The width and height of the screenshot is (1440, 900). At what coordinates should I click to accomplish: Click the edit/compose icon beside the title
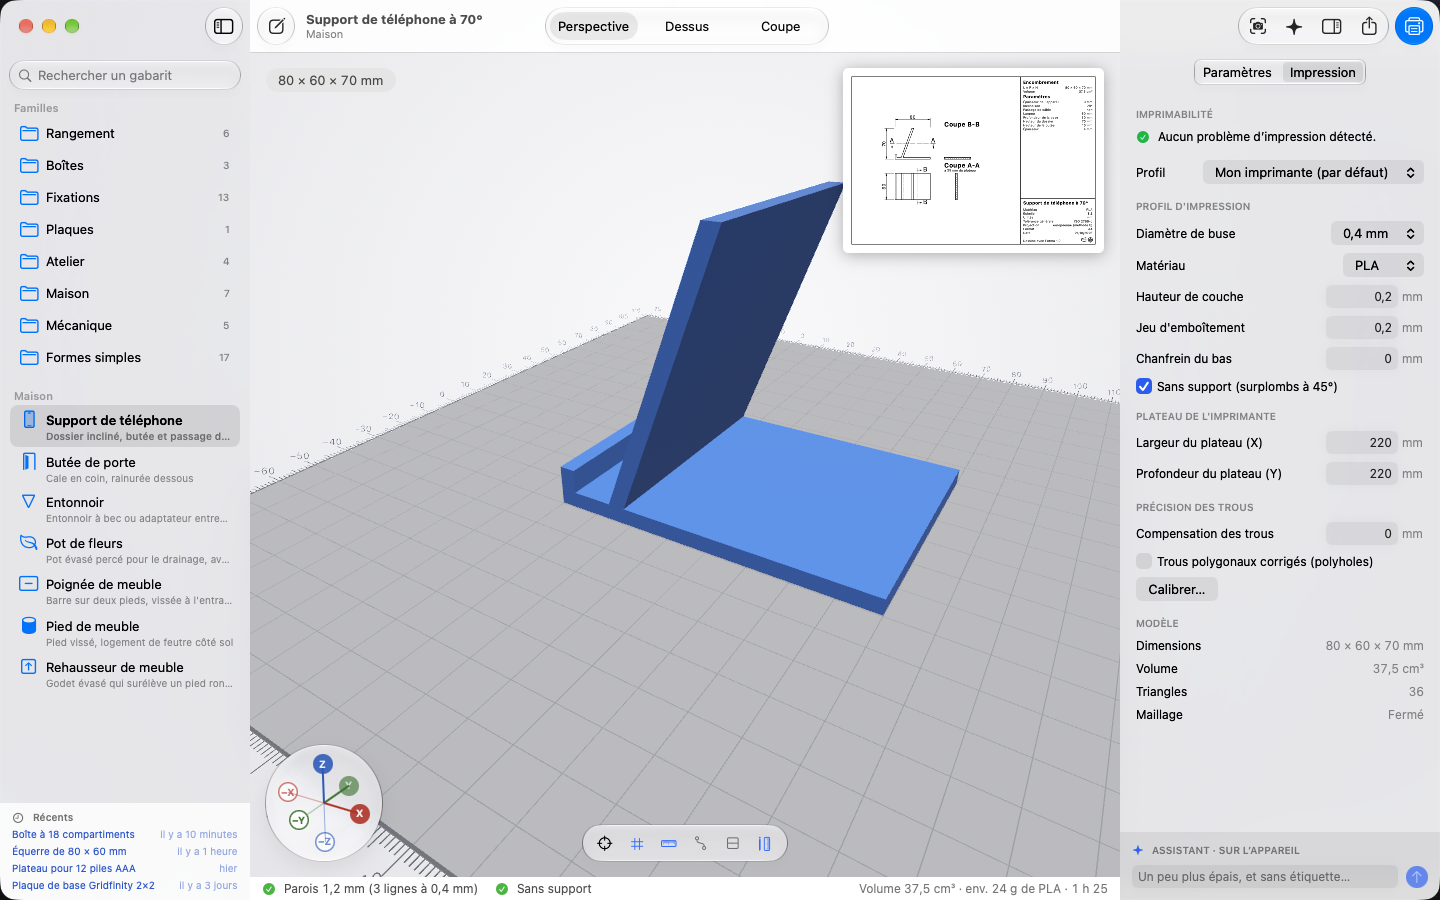(276, 26)
